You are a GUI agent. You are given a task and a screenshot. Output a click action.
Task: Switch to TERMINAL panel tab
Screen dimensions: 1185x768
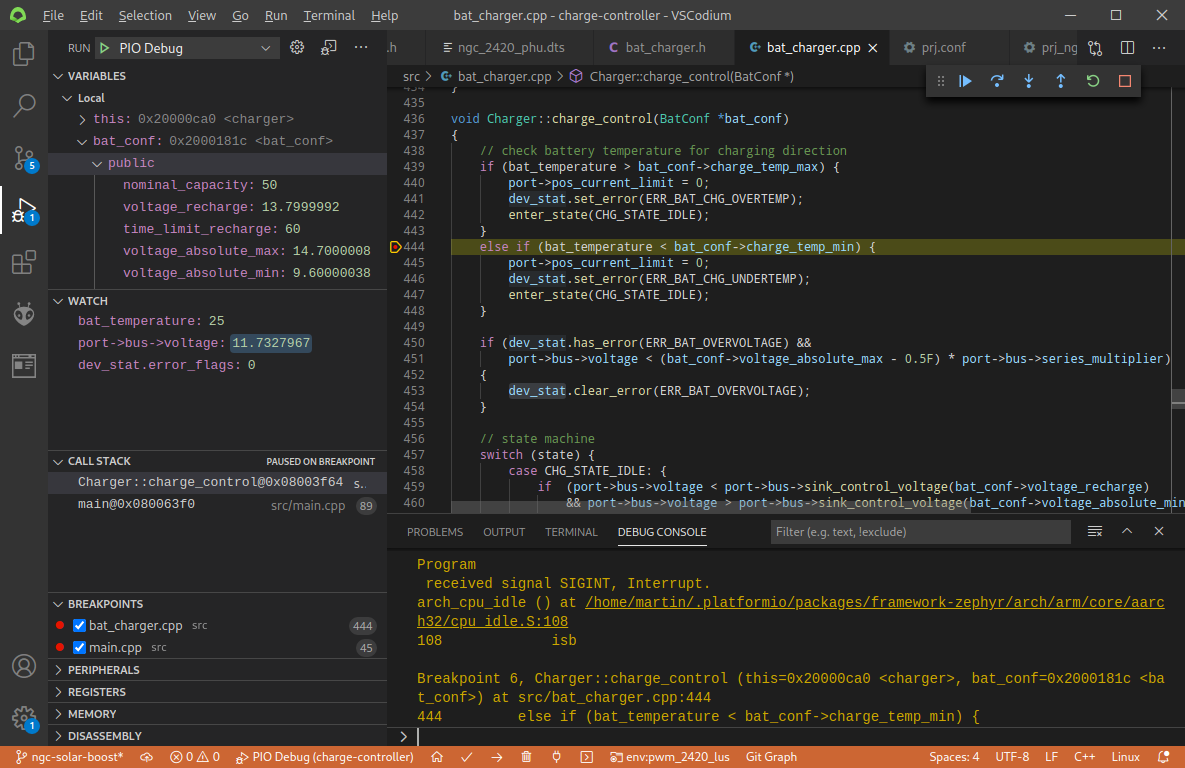571,532
